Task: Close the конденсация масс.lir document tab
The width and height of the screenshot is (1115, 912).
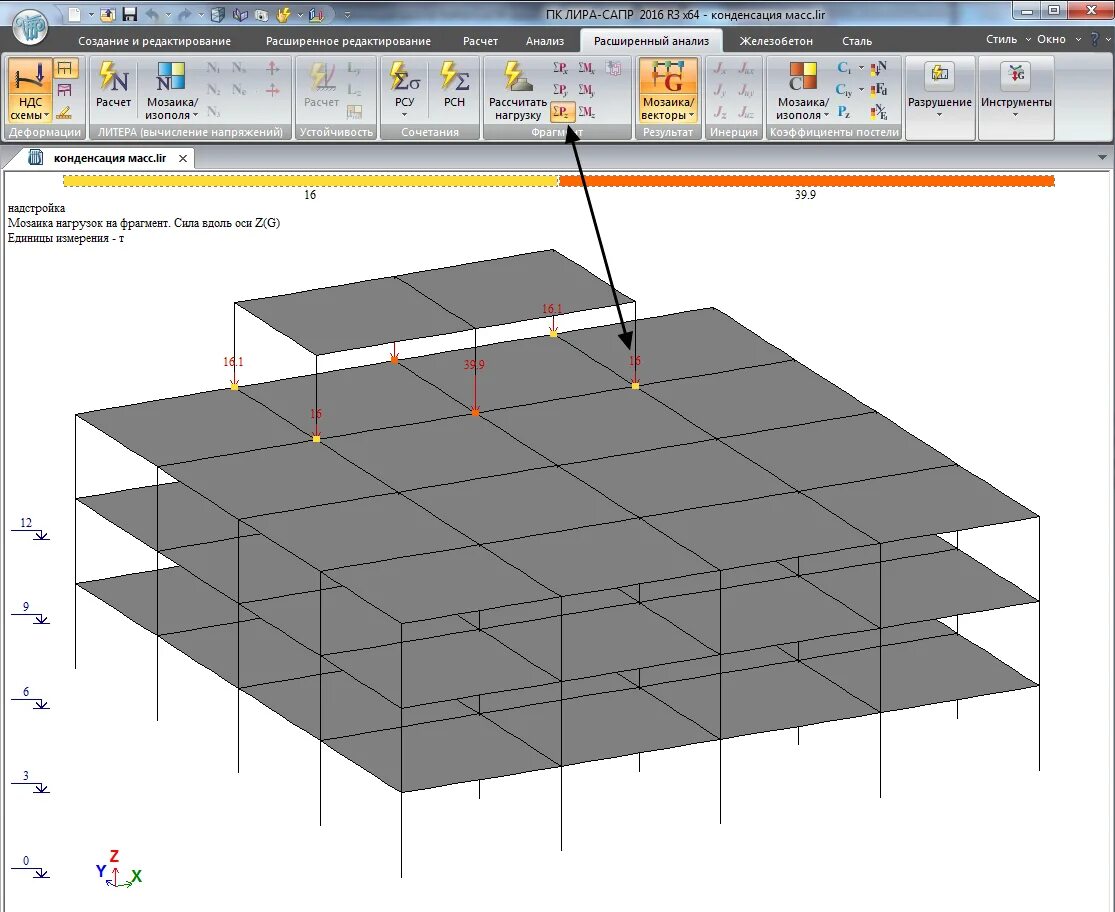Action: tap(183, 159)
